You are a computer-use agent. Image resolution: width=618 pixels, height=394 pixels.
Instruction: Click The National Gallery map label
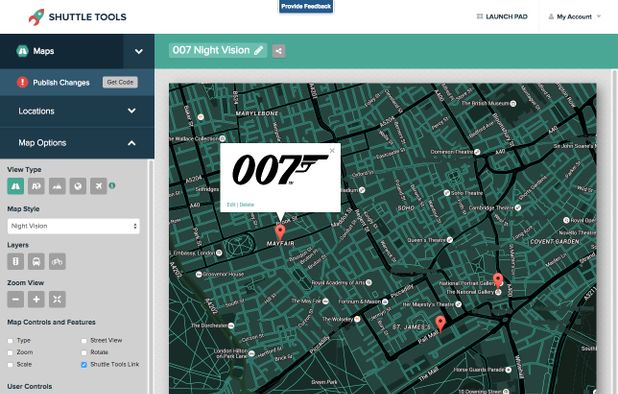tap(470, 292)
